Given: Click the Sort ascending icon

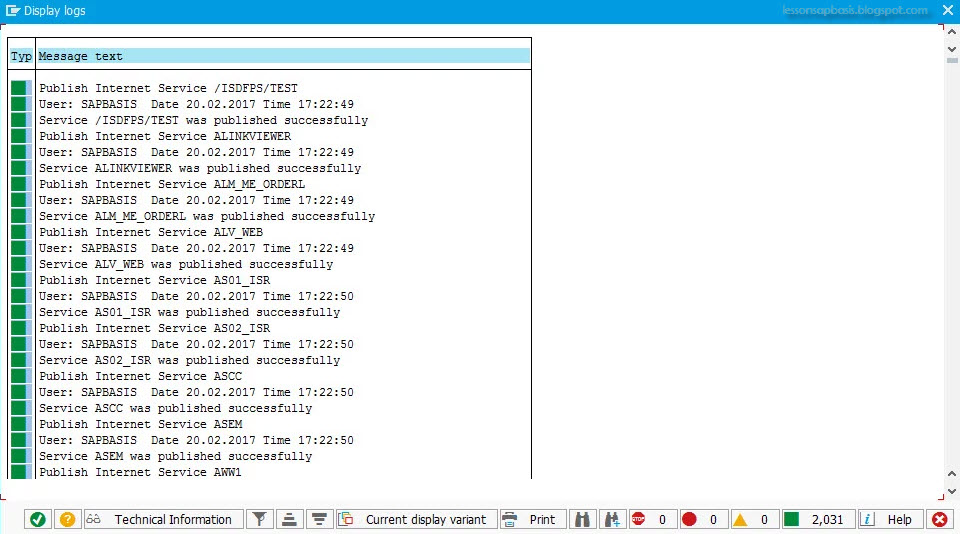Looking at the screenshot, I should tap(290, 519).
